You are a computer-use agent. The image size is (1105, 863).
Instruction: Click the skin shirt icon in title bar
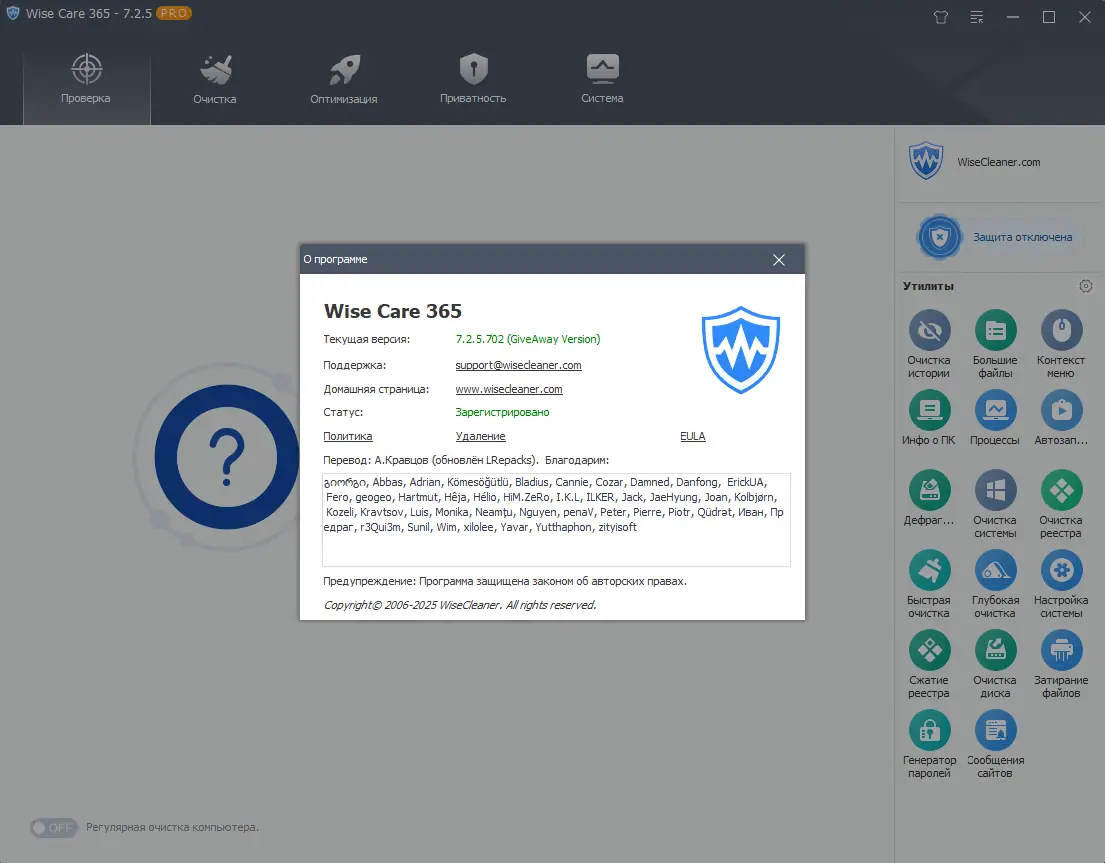tap(941, 17)
